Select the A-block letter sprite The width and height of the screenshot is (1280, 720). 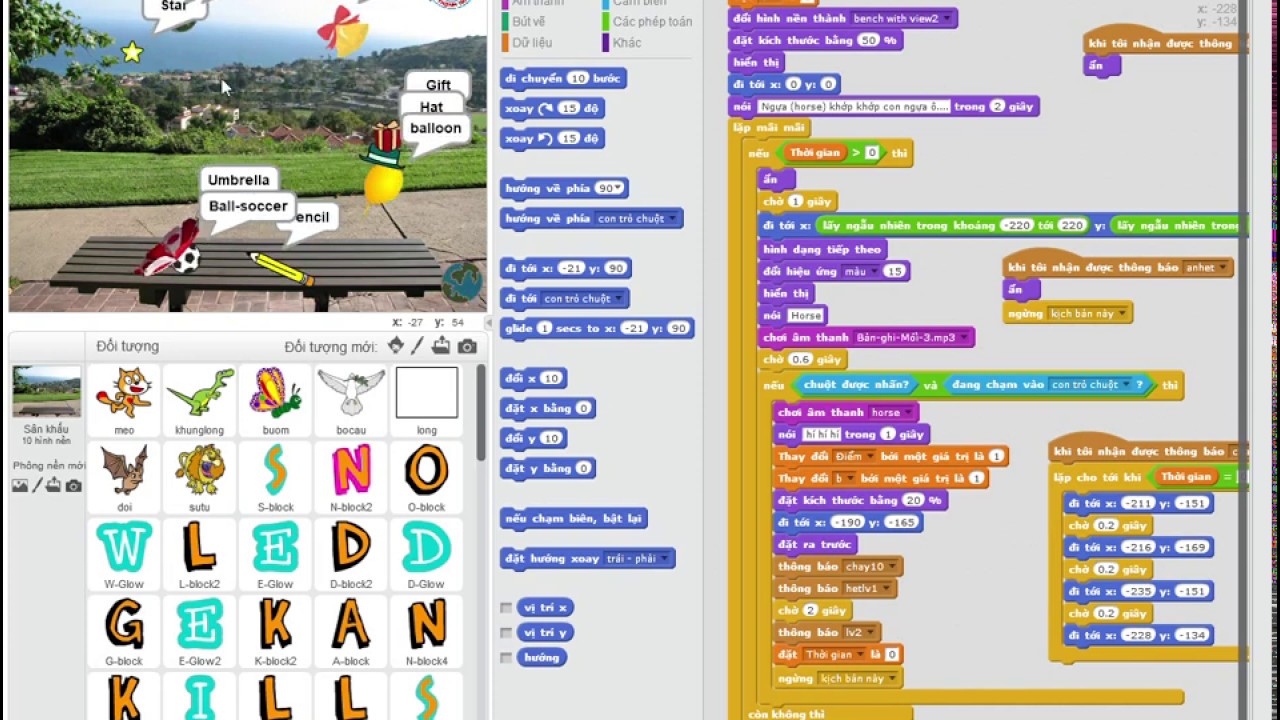pos(351,631)
